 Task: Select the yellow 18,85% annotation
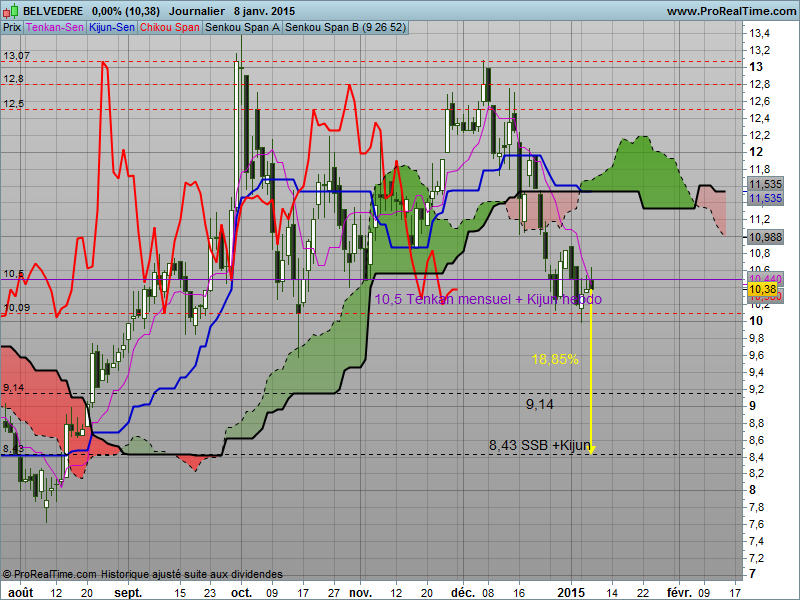[555, 359]
